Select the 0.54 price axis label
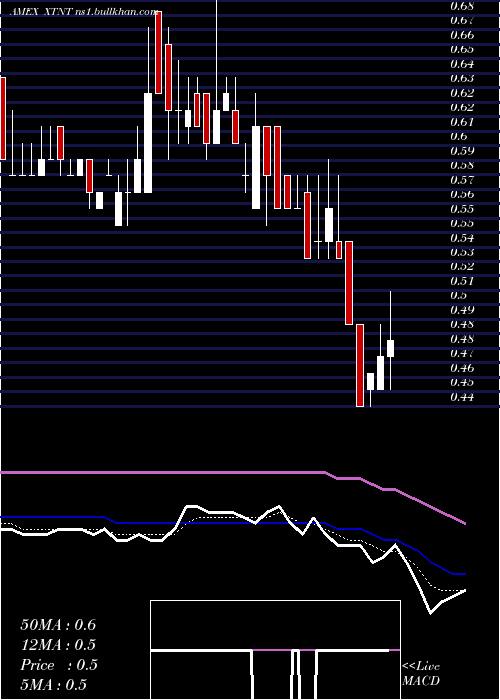500x700 pixels. [x=462, y=238]
